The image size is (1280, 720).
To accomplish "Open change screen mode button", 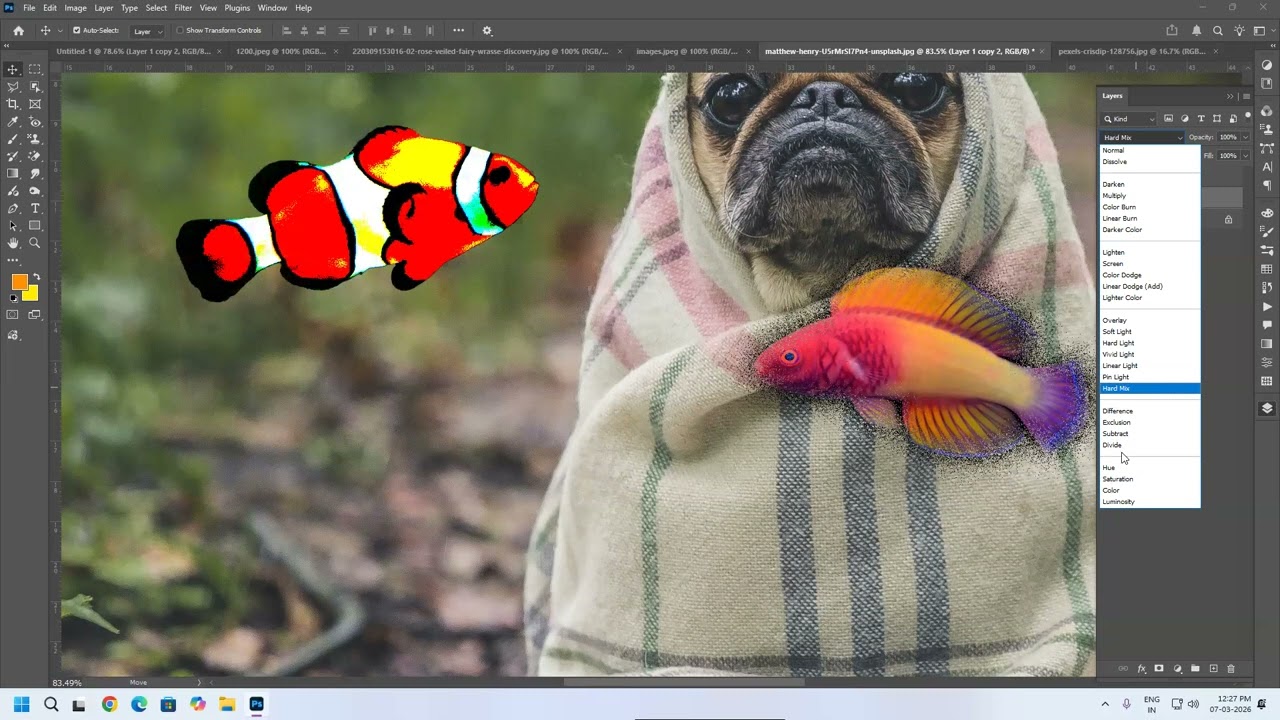I will 35,314.
